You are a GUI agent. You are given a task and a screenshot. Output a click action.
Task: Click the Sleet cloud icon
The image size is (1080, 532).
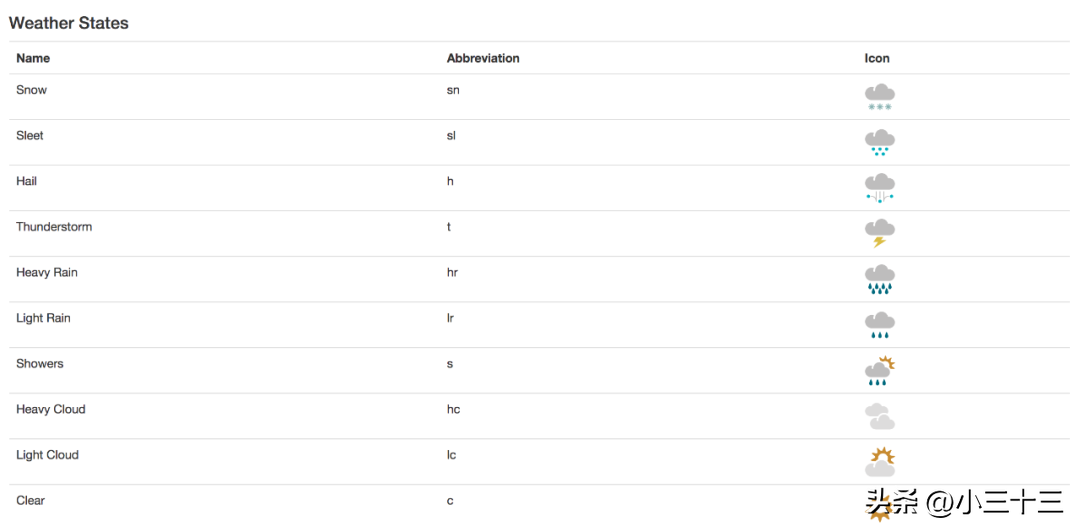[x=880, y=143]
